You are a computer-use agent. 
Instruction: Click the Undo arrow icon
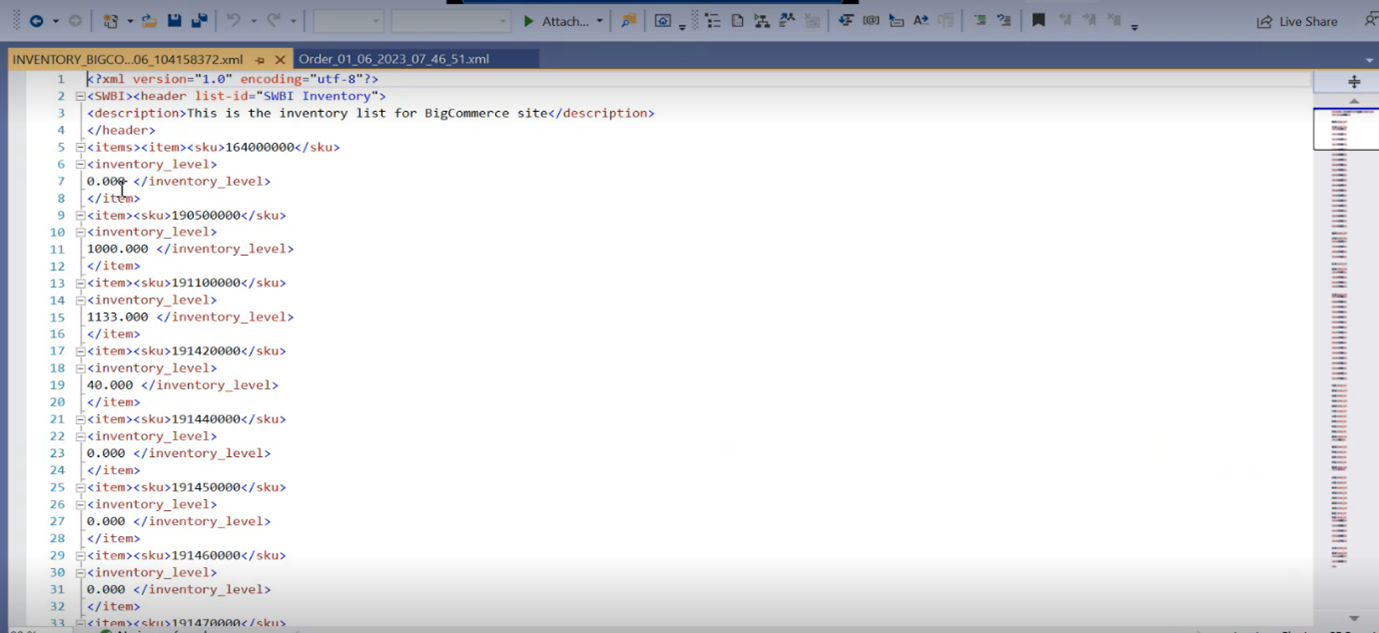tap(234, 21)
